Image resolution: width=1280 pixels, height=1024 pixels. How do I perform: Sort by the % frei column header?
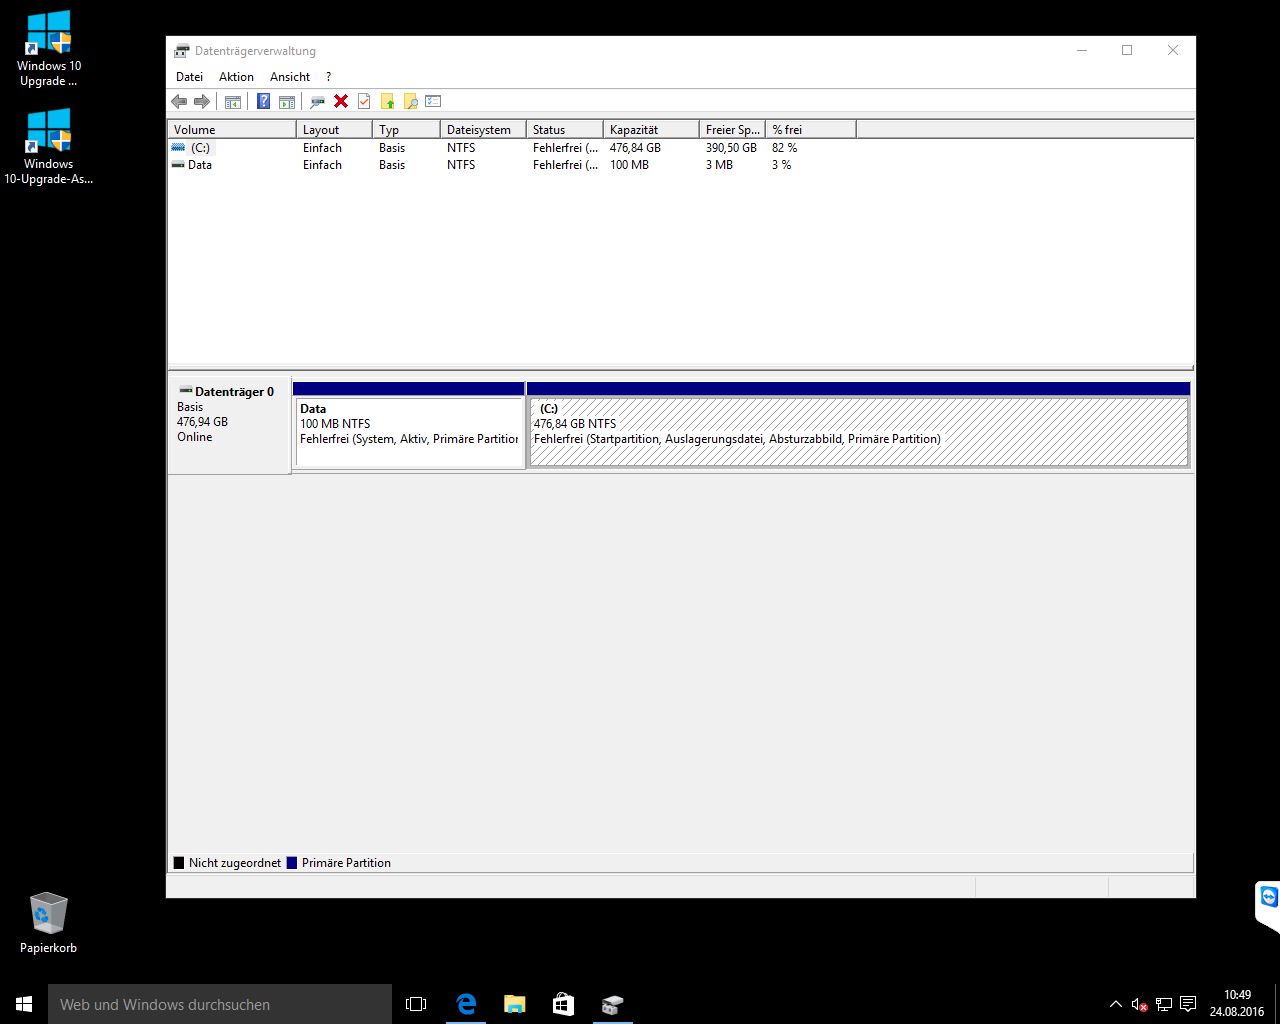pos(811,130)
